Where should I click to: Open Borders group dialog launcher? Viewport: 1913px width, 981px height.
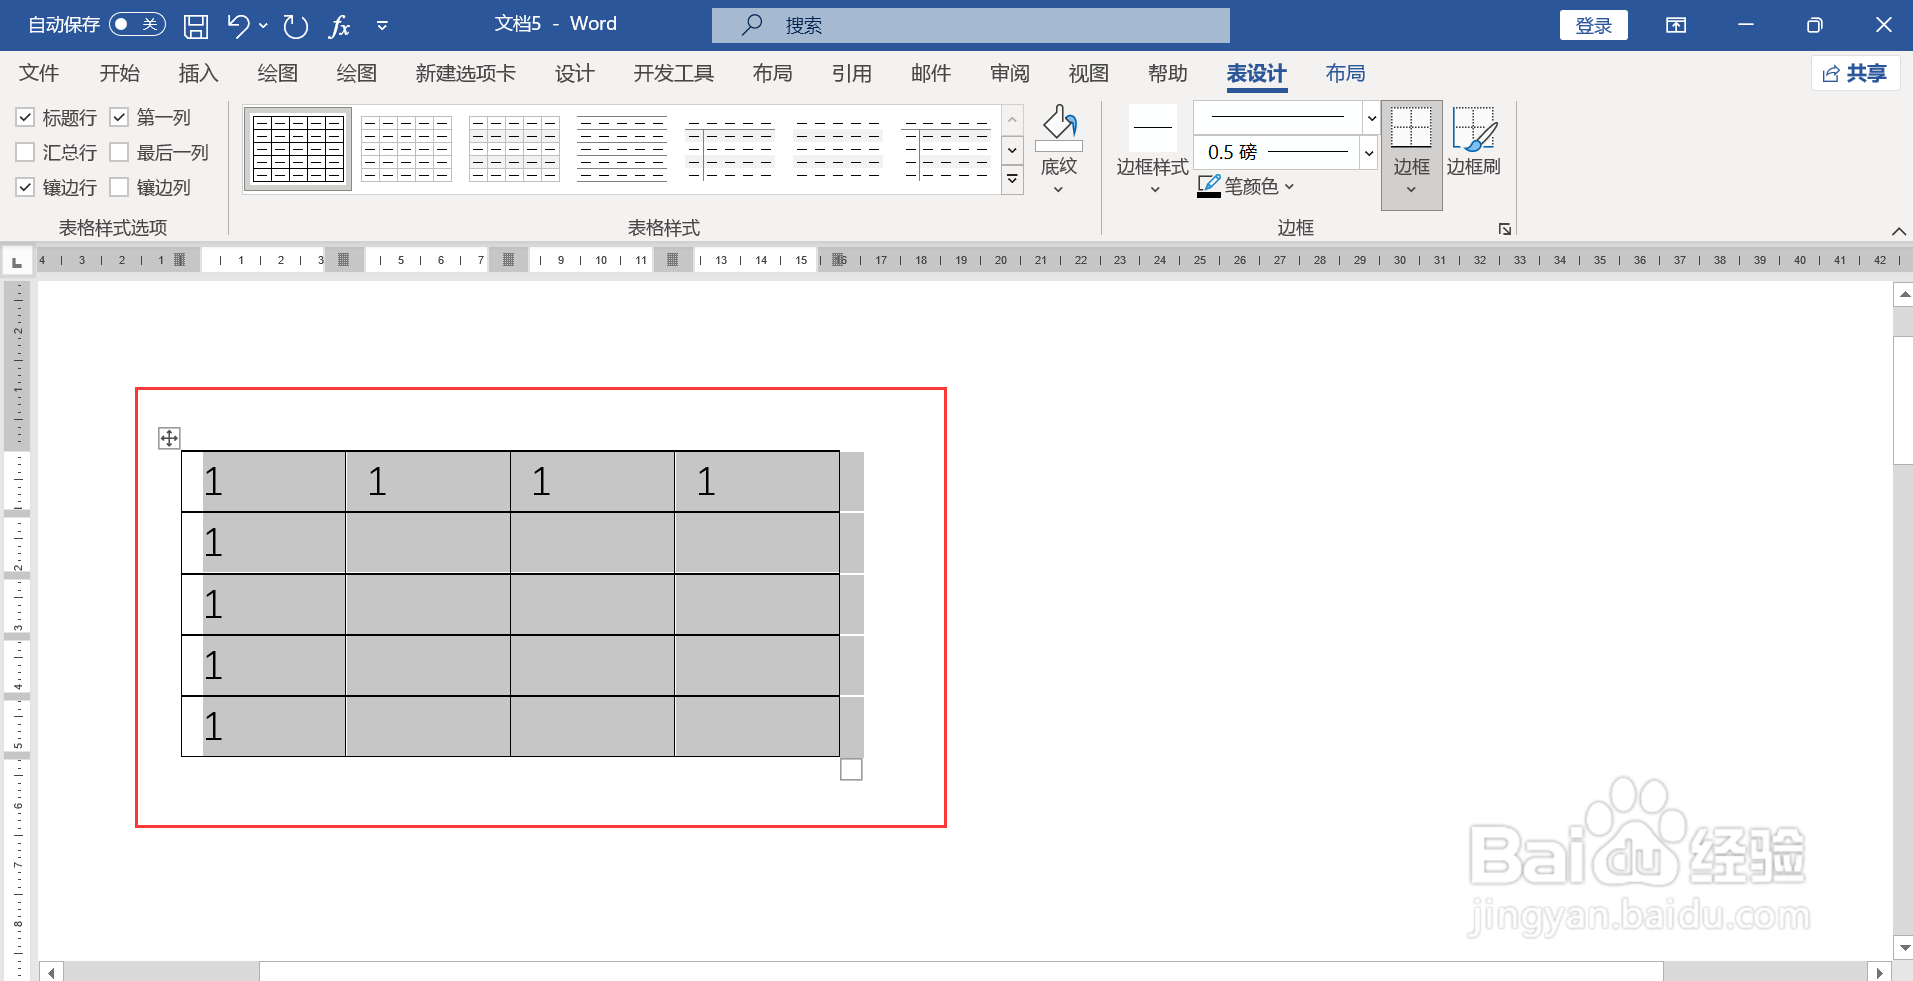click(1505, 229)
